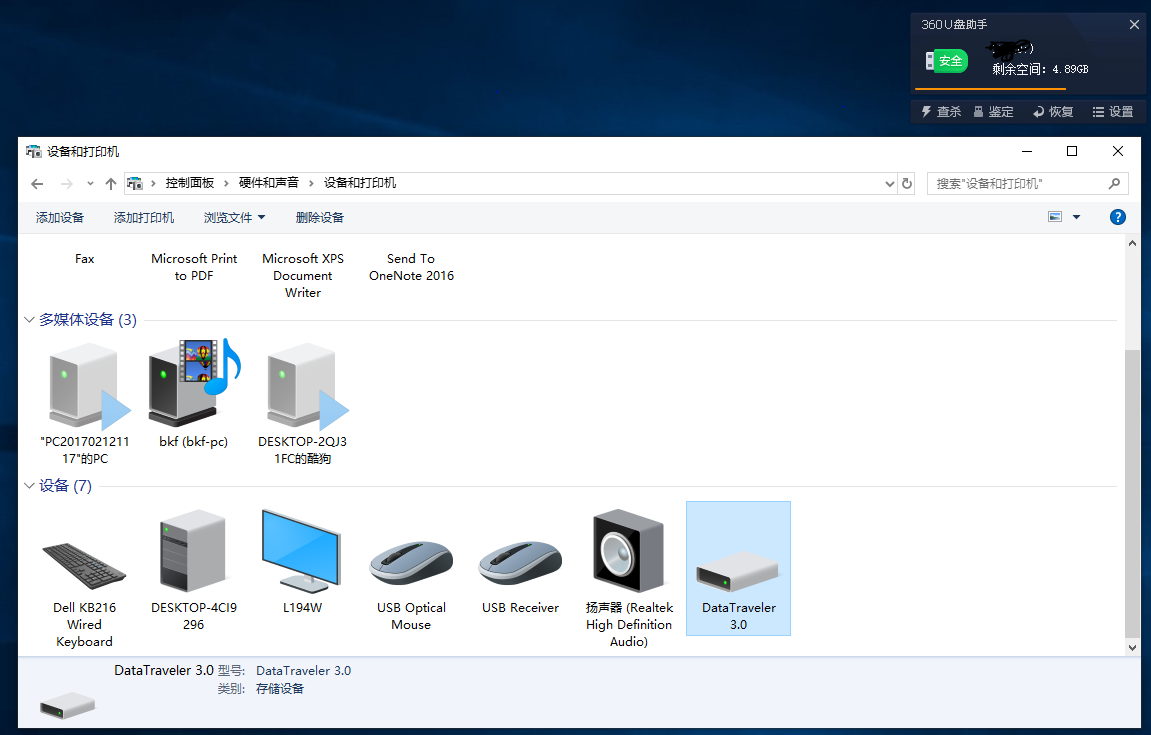1151x735 pixels.
Task: Click the DataTraveler 3.0 details pane icon
Action: click(x=68, y=705)
